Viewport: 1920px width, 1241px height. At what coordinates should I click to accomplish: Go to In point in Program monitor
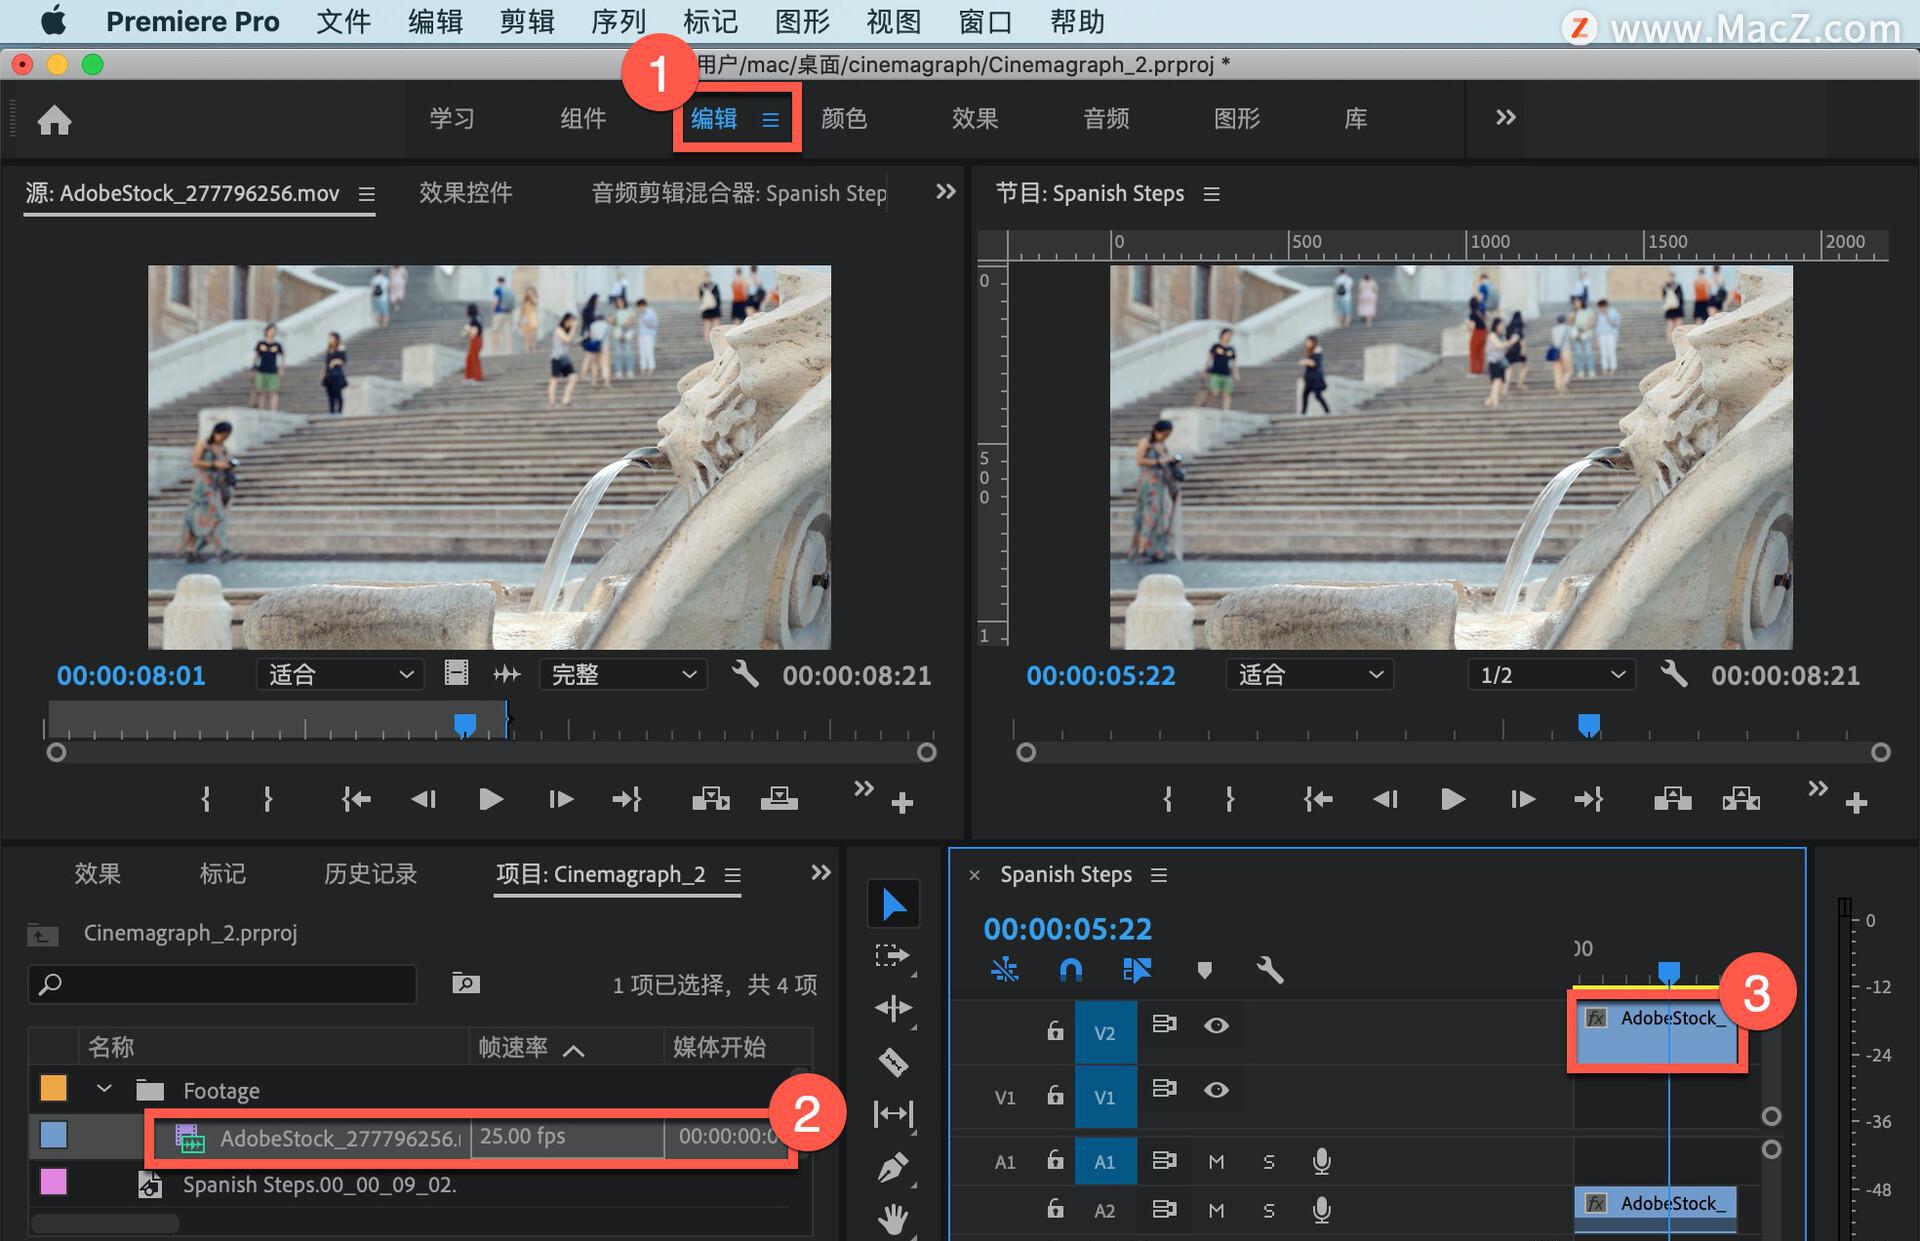tap(1318, 799)
